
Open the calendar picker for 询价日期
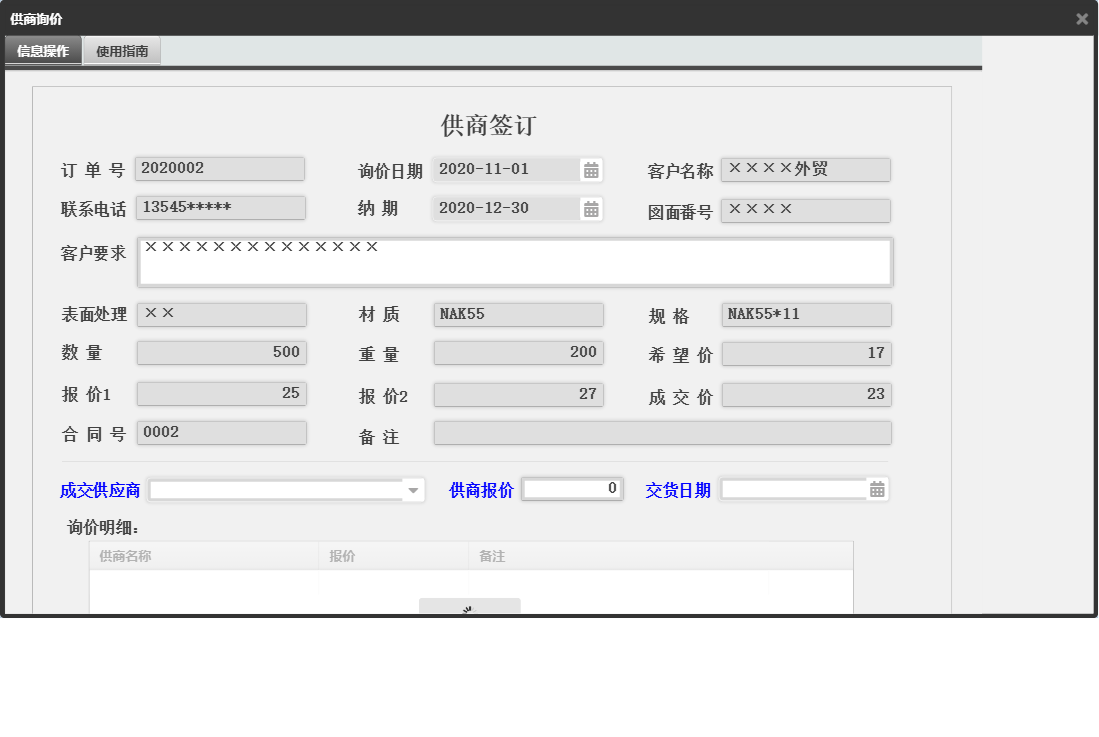tap(591, 169)
